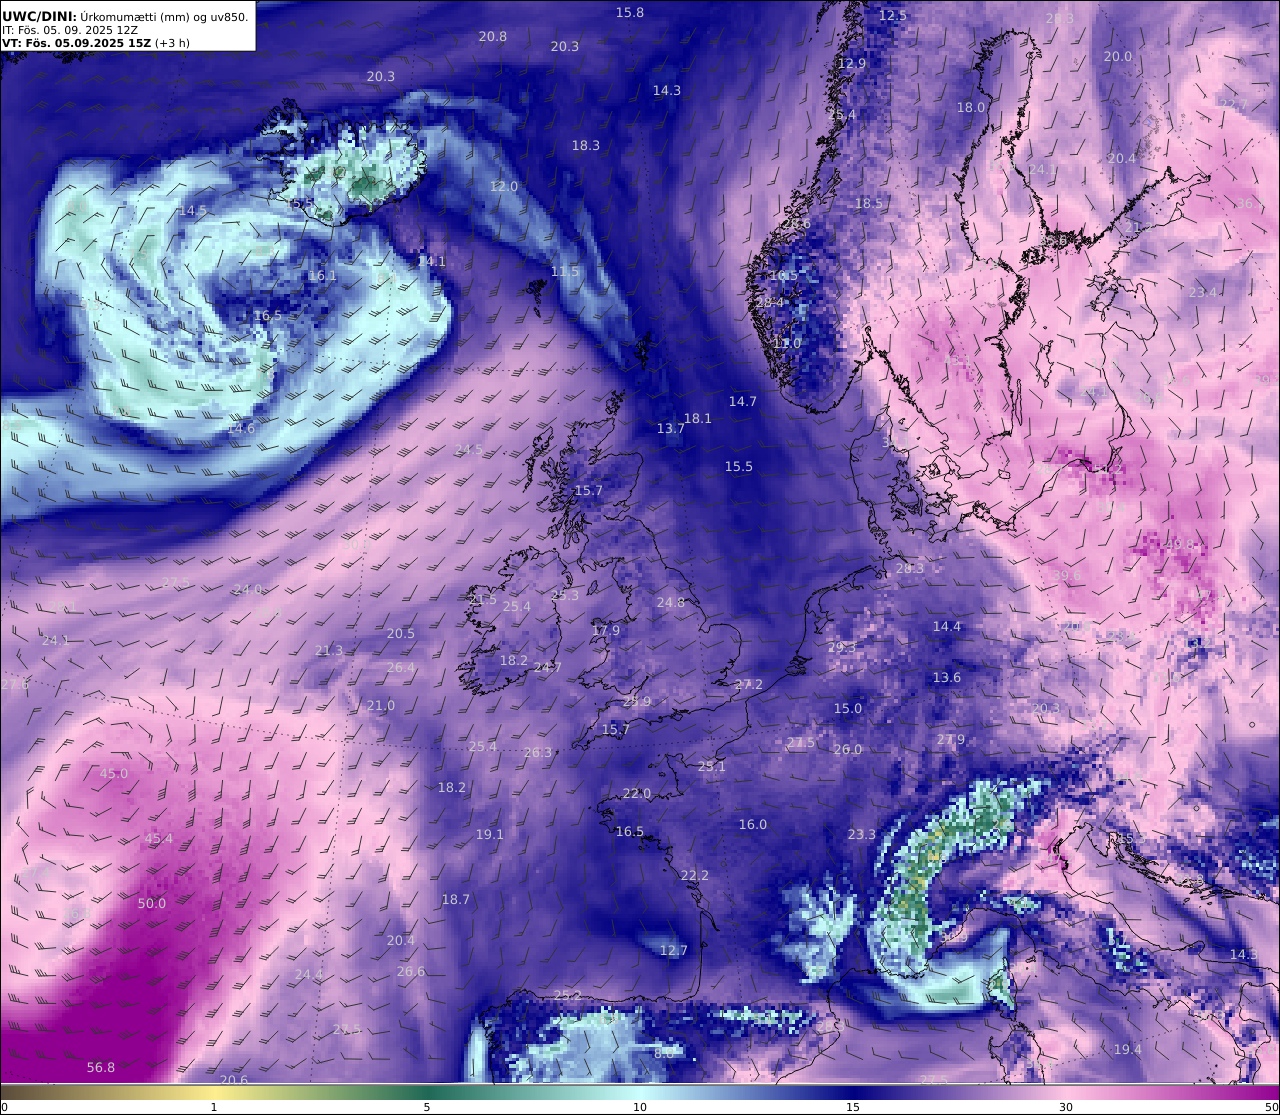Click the 25.3 value near Northern Ireland
The width and height of the screenshot is (1280, 1115).
tap(565, 596)
